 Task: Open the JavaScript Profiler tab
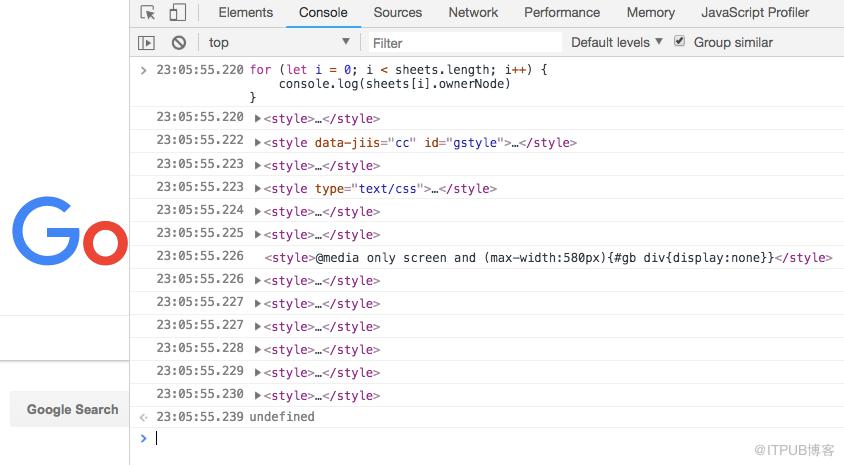(755, 12)
